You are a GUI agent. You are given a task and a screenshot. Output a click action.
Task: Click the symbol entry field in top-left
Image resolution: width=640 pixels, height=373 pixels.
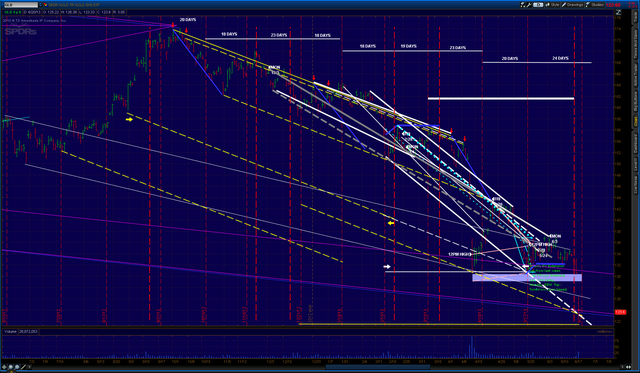pyautogui.click(x=21, y=5)
